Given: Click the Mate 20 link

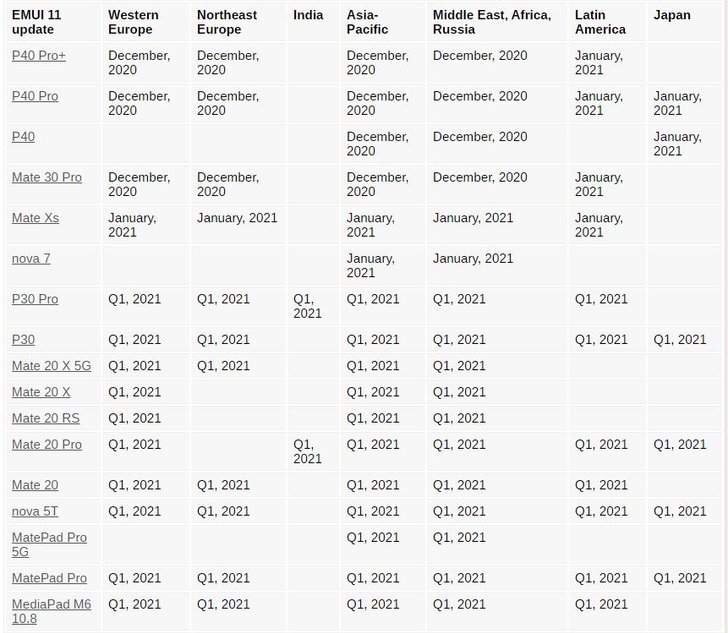Looking at the screenshot, I should pos(35,485).
